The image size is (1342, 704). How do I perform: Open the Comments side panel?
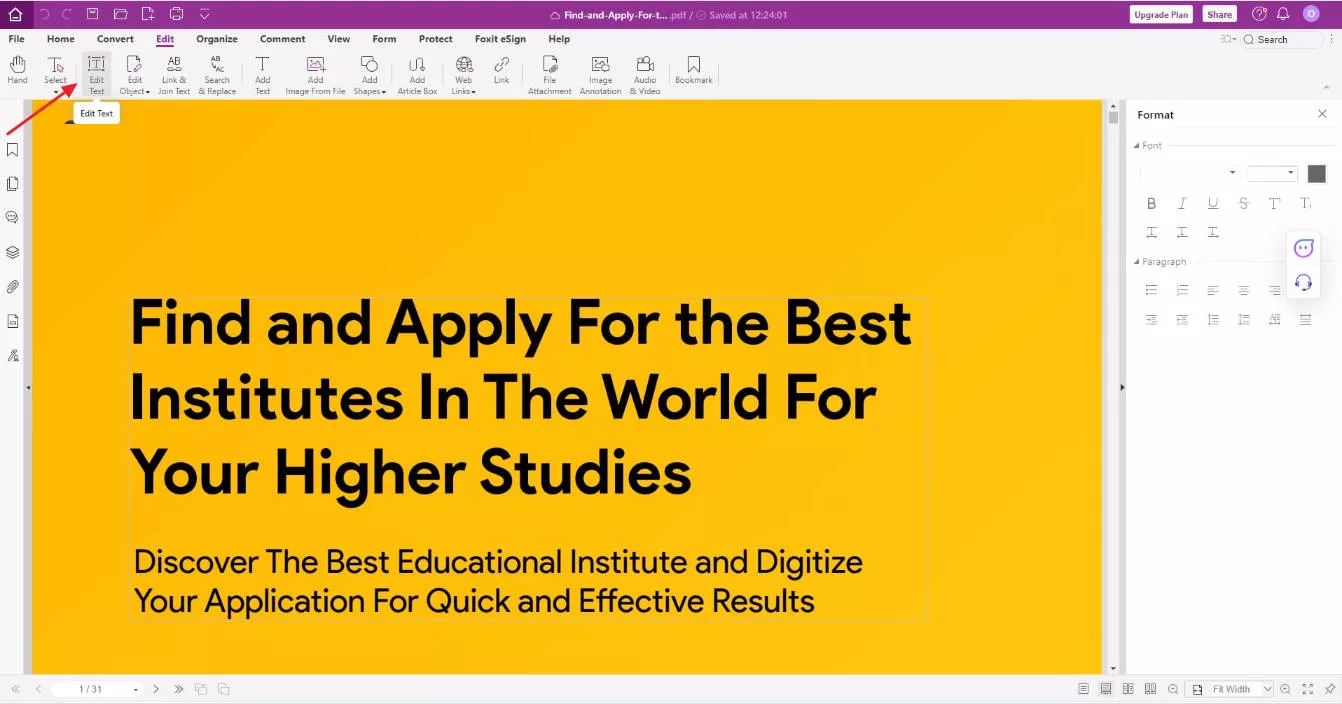pos(13,217)
